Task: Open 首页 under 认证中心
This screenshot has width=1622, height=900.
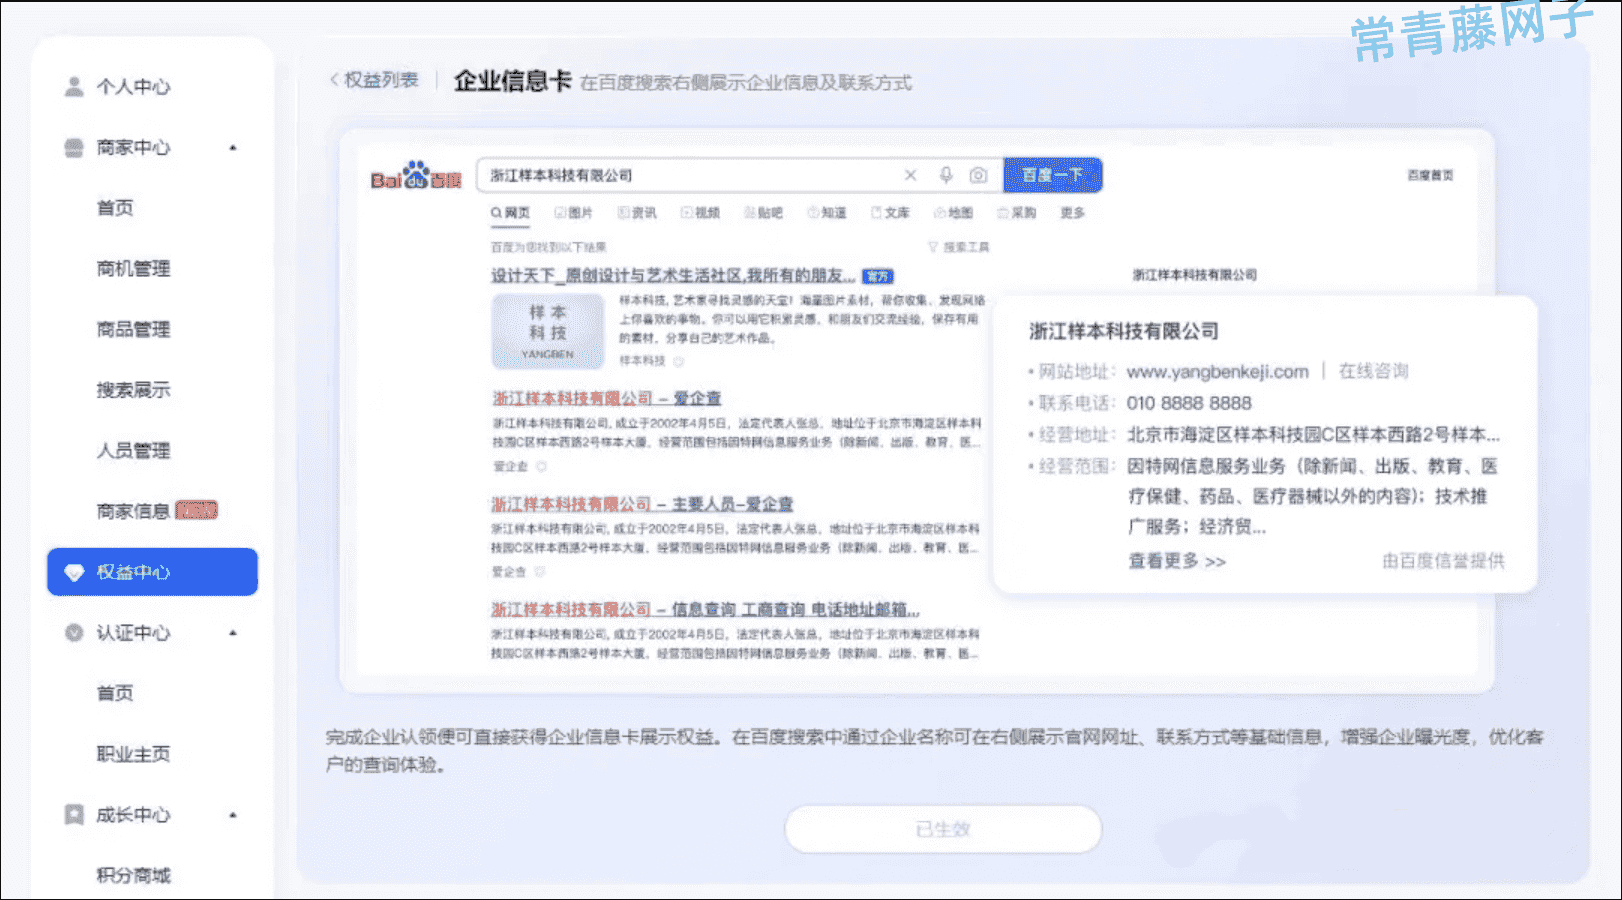Action: pyautogui.click(x=115, y=693)
